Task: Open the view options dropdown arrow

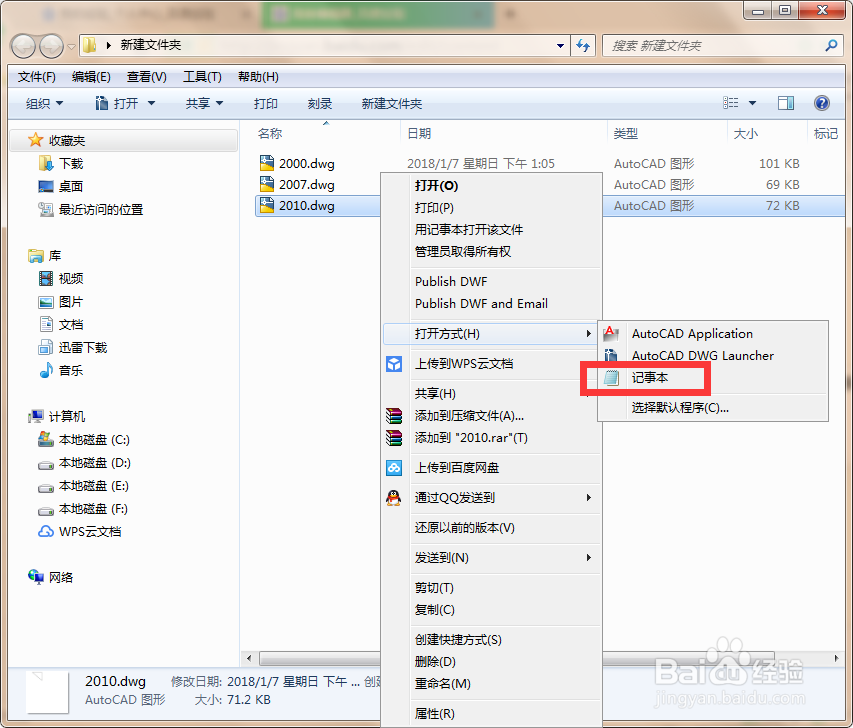Action: (x=752, y=103)
